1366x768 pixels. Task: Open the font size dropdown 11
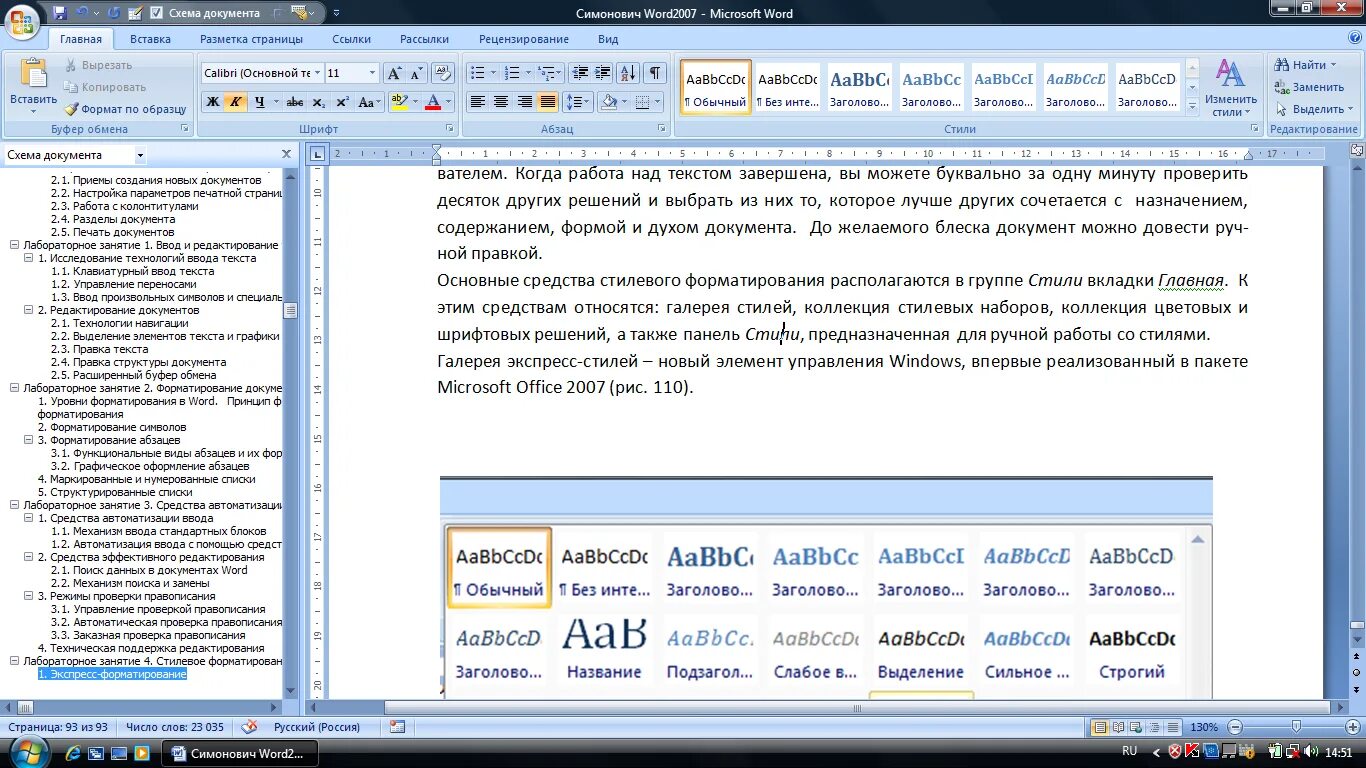point(372,73)
